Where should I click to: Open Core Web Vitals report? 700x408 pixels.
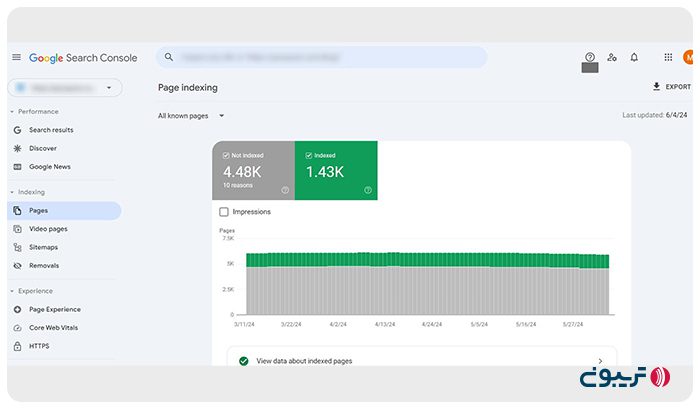[x=54, y=328]
